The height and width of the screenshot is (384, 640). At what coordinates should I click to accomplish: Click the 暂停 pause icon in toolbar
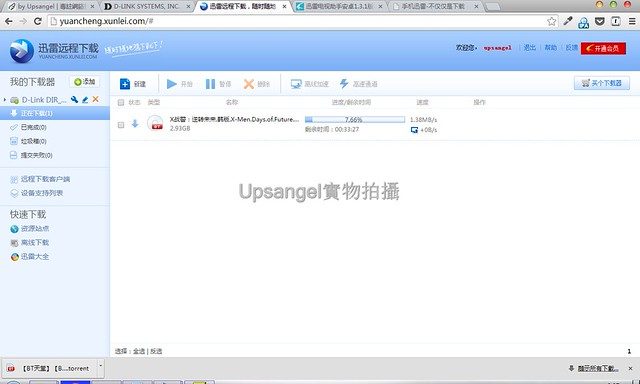click(x=210, y=84)
